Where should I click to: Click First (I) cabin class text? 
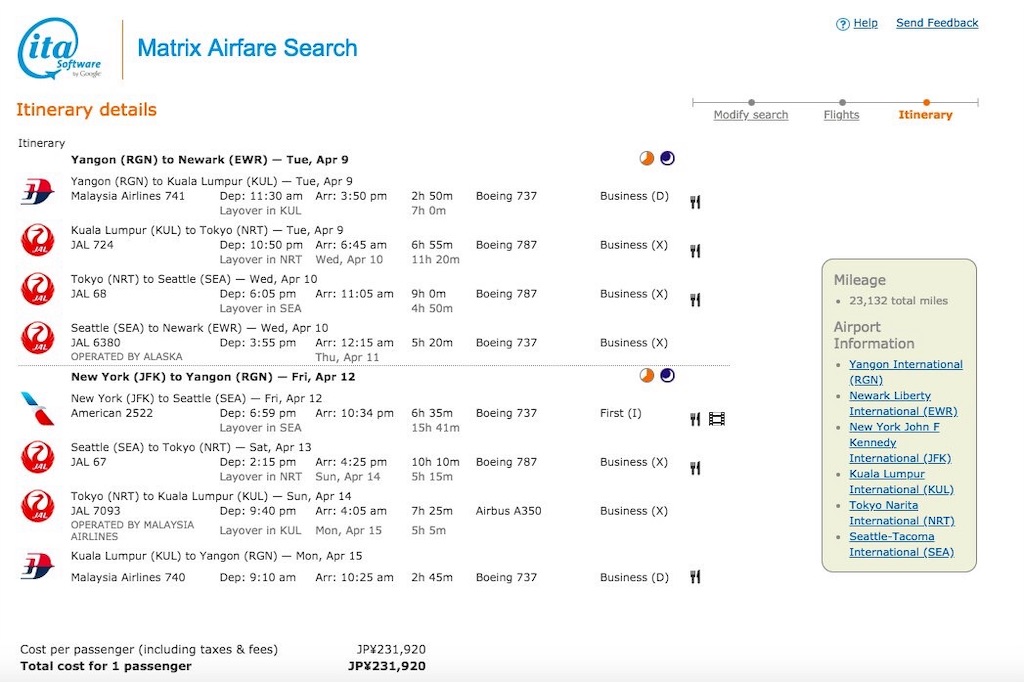tap(620, 413)
